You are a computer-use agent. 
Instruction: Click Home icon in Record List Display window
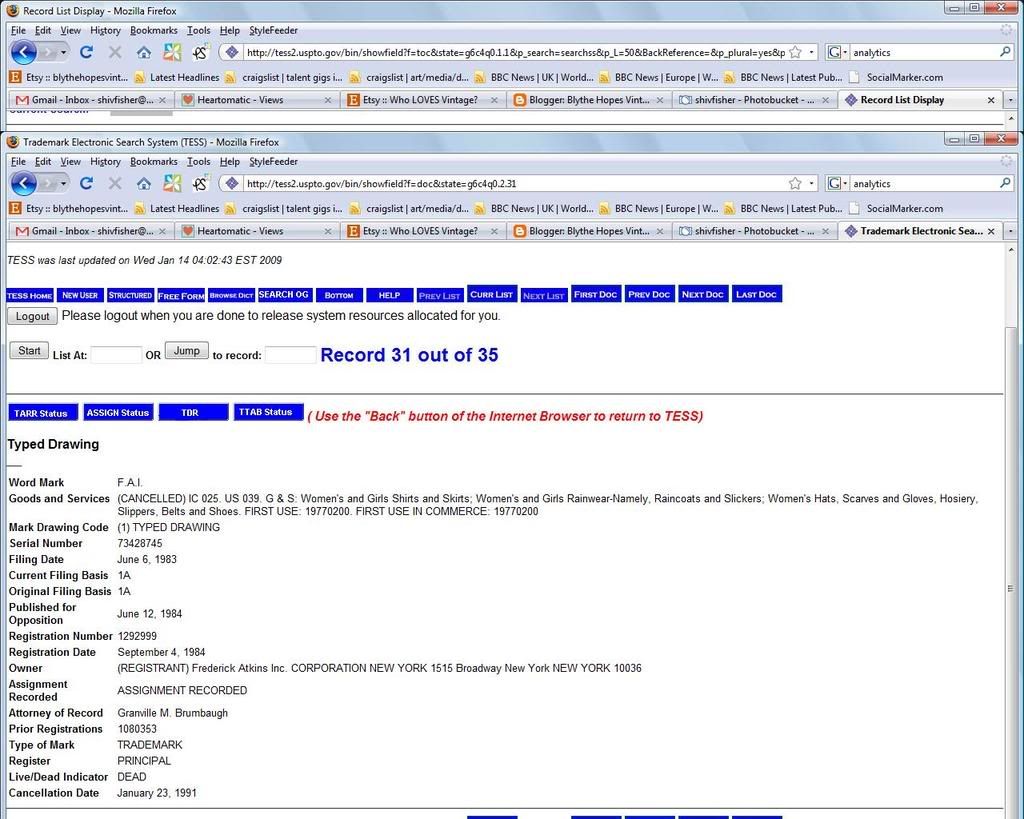(144, 52)
